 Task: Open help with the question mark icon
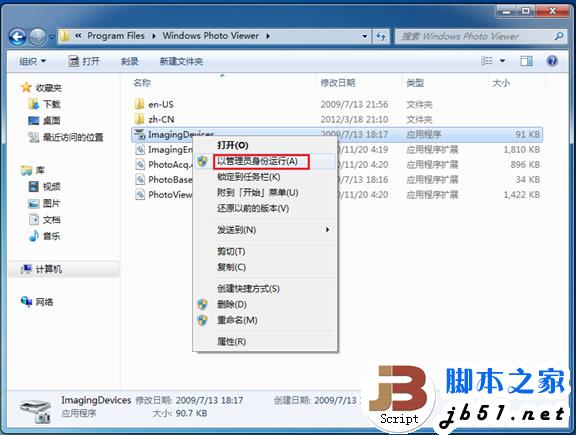(x=552, y=61)
